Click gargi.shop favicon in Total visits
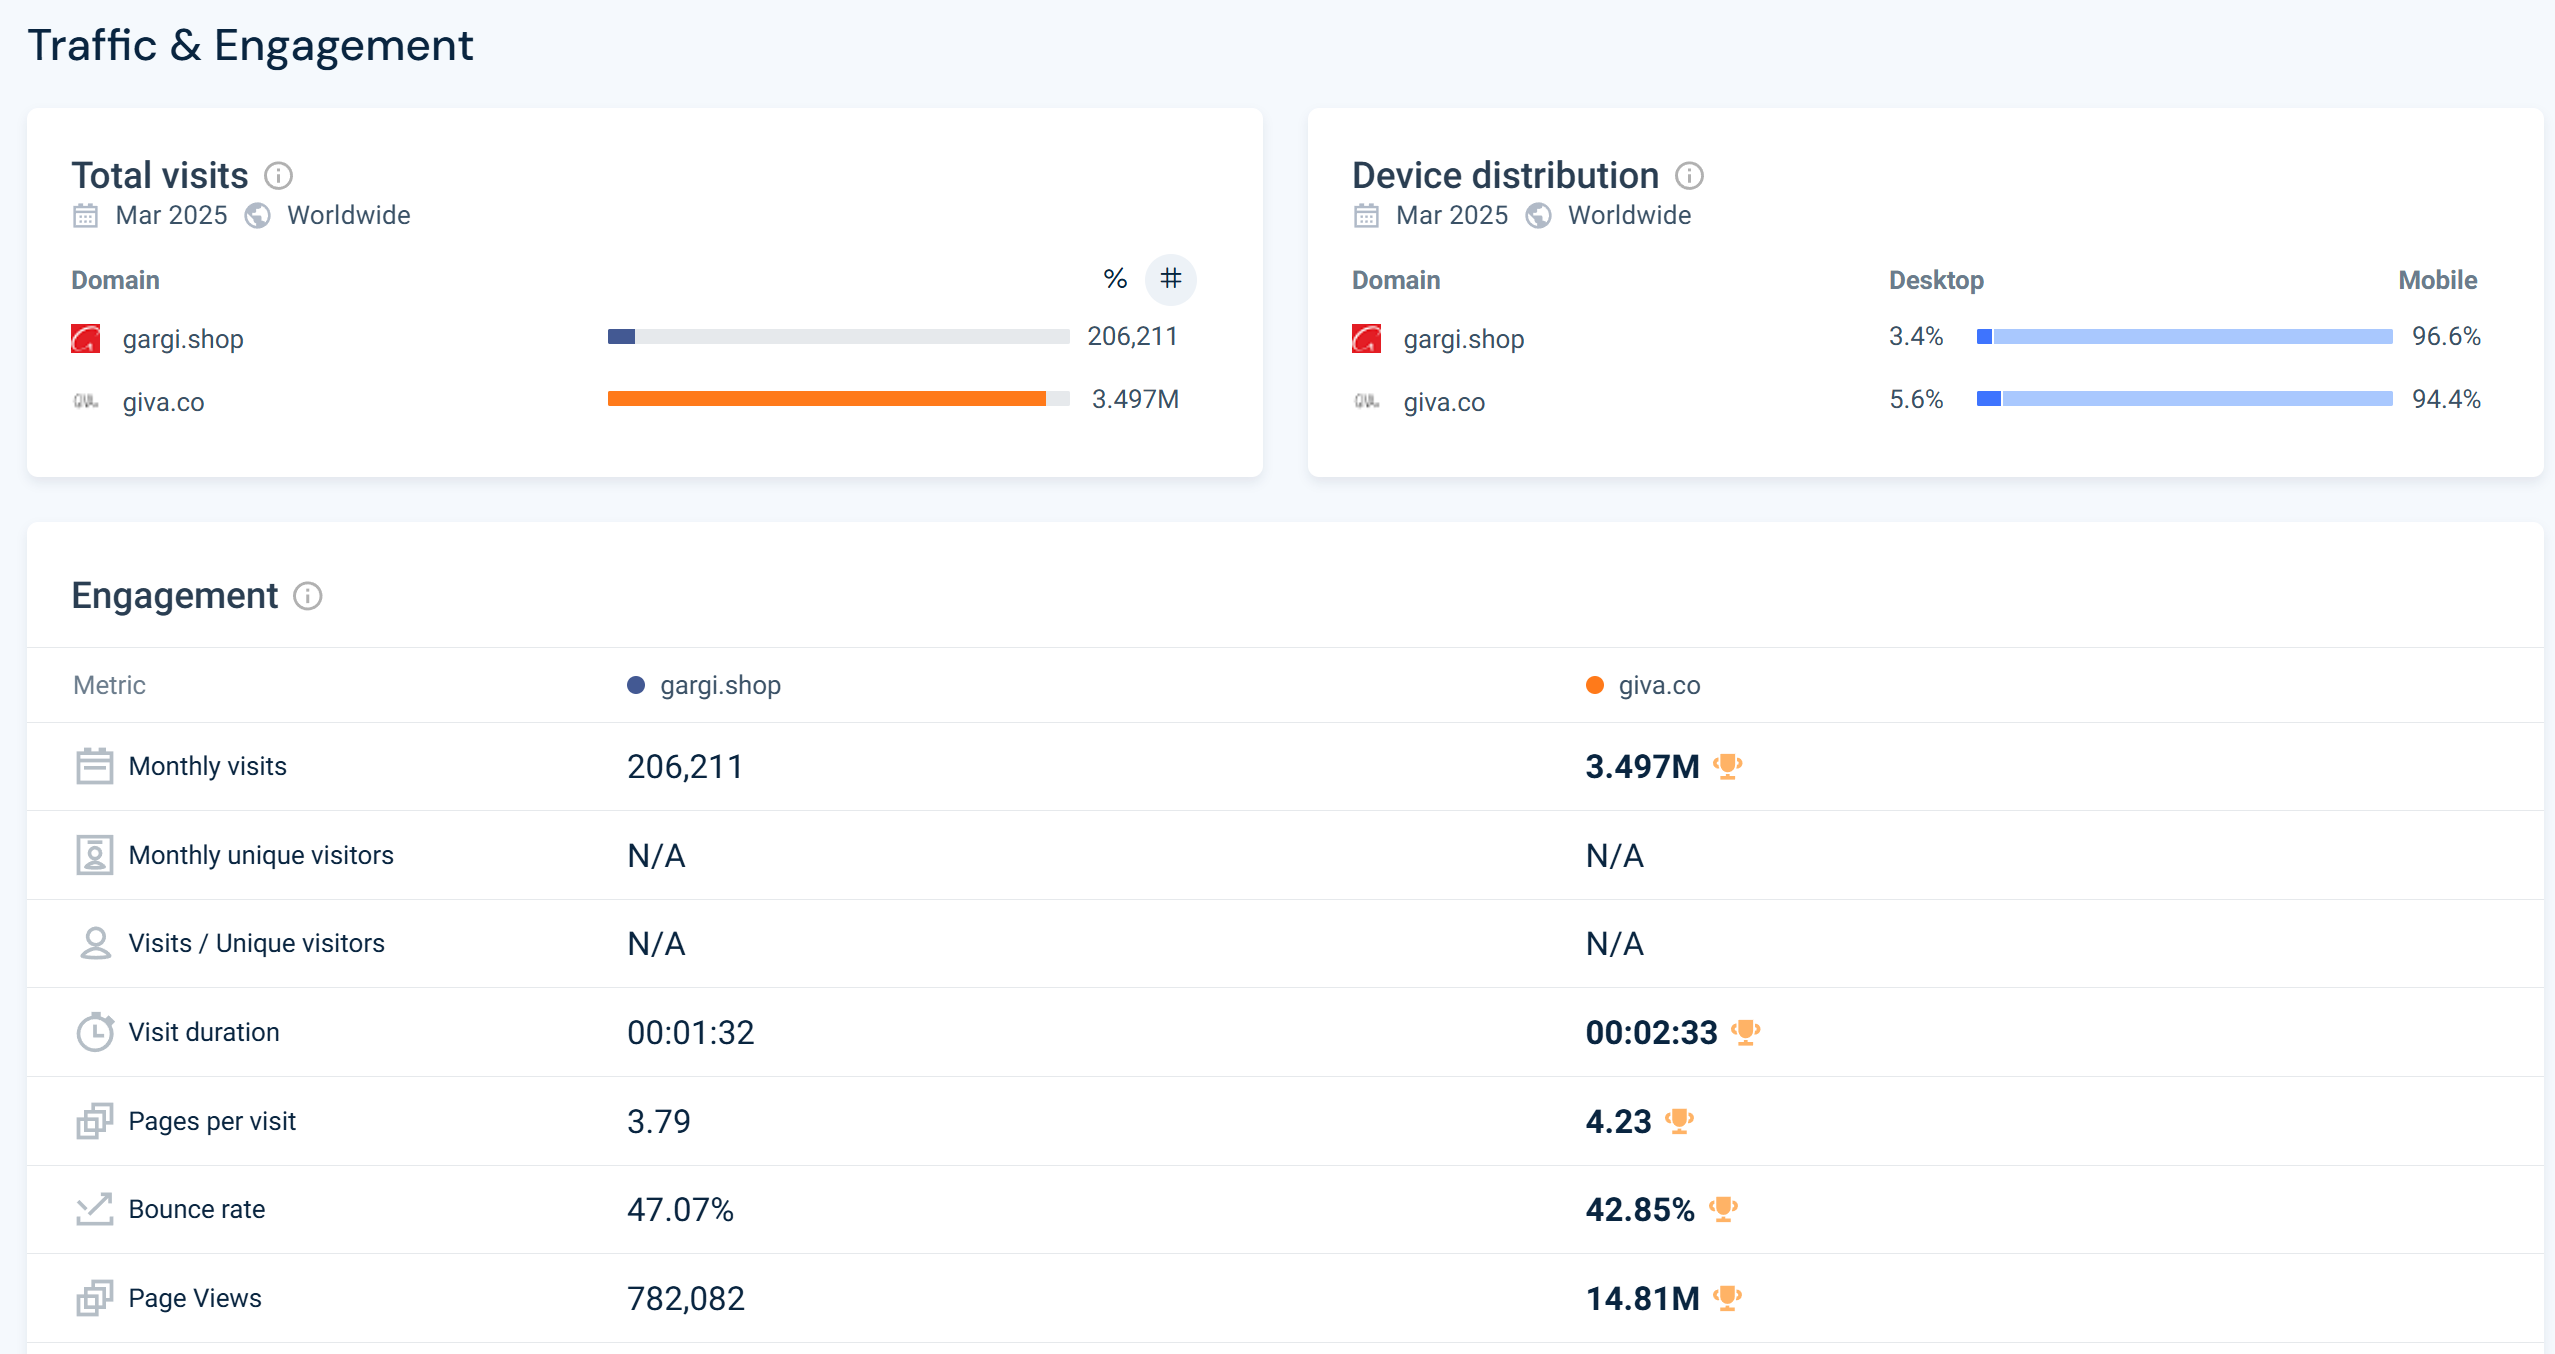This screenshot has width=2555, height=1354. click(x=86, y=339)
